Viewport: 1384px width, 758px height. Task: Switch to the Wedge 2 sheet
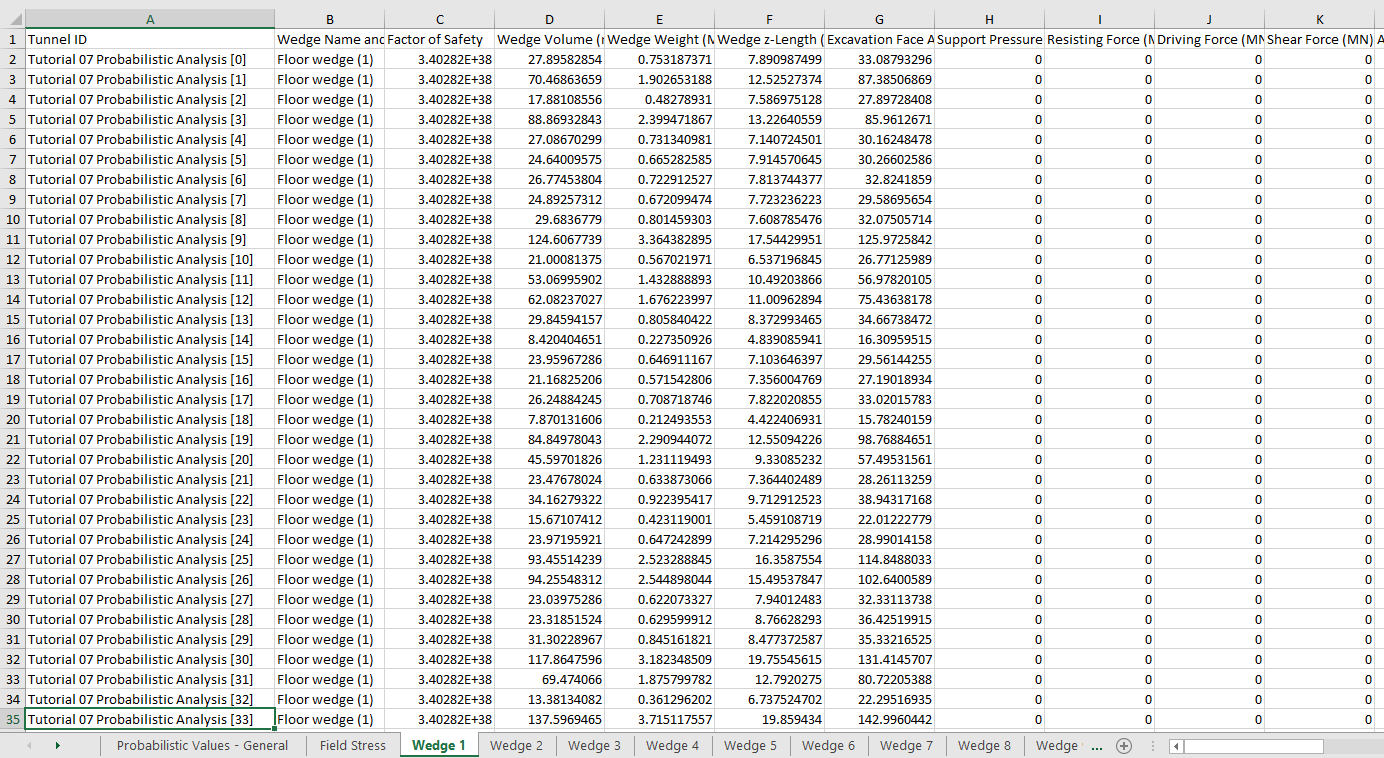point(517,746)
